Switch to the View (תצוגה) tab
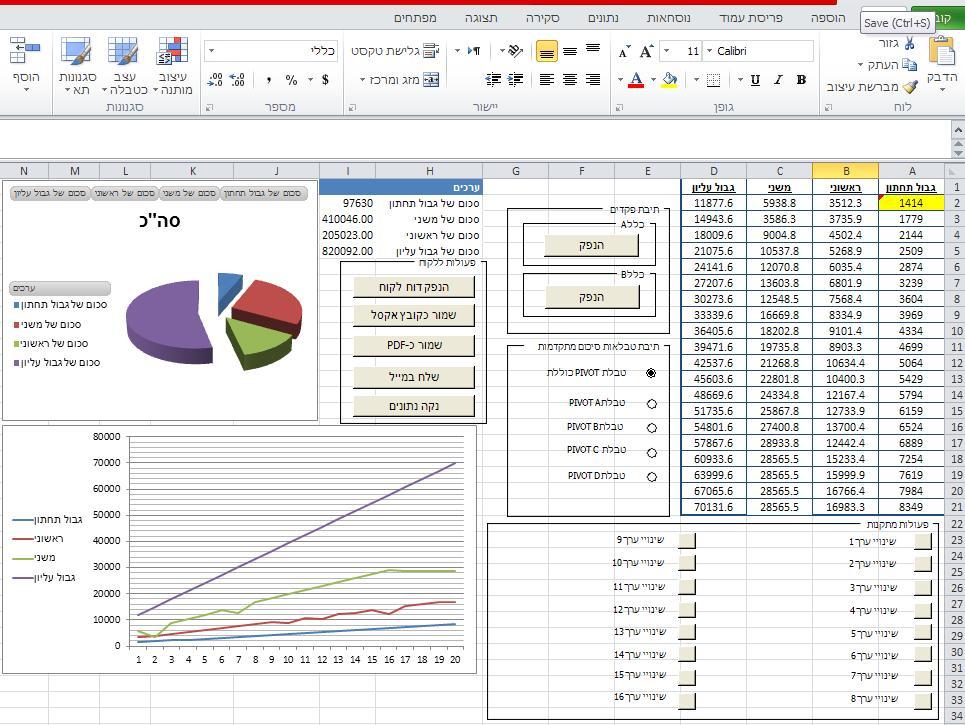This screenshot has width=965, height=725. [x=481, y=18]
